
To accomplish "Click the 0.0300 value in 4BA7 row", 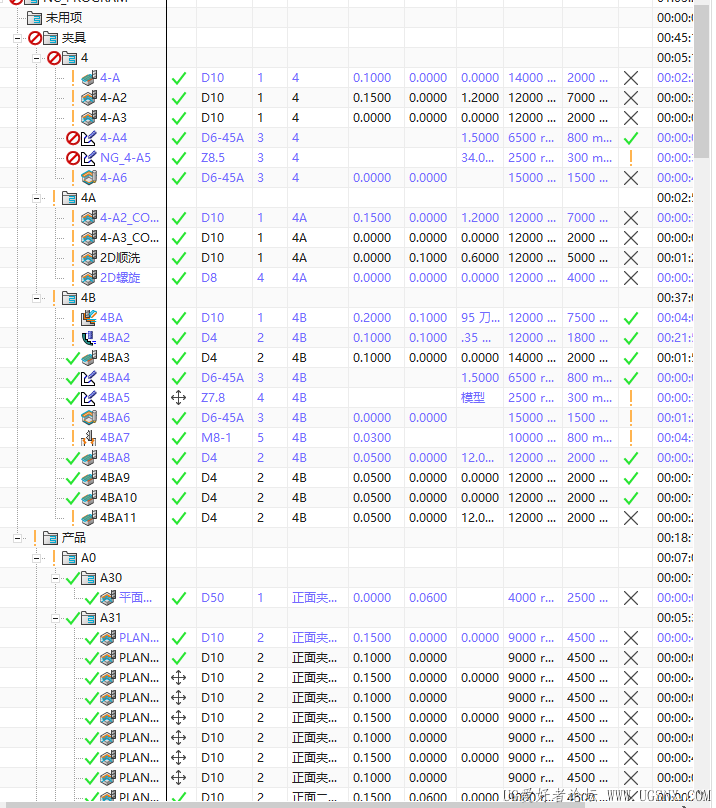I will pyautogui.click(x=372, y=438).
